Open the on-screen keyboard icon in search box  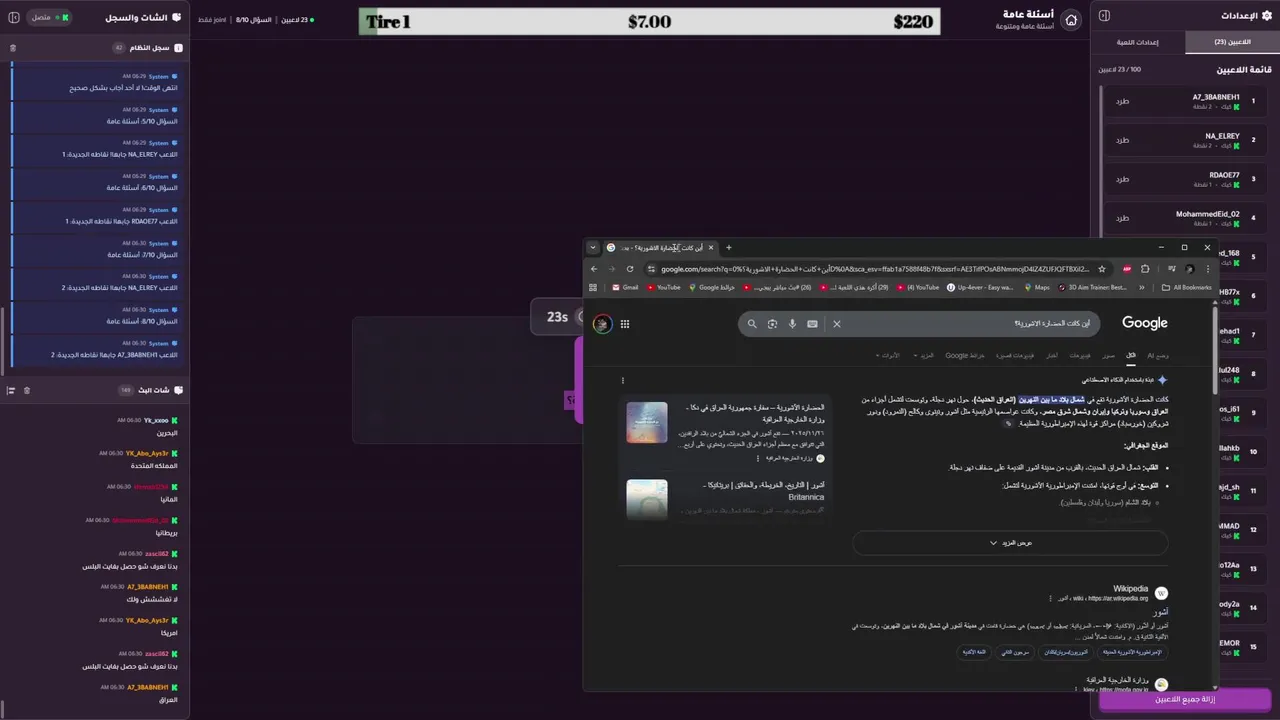tap(812, 324)
